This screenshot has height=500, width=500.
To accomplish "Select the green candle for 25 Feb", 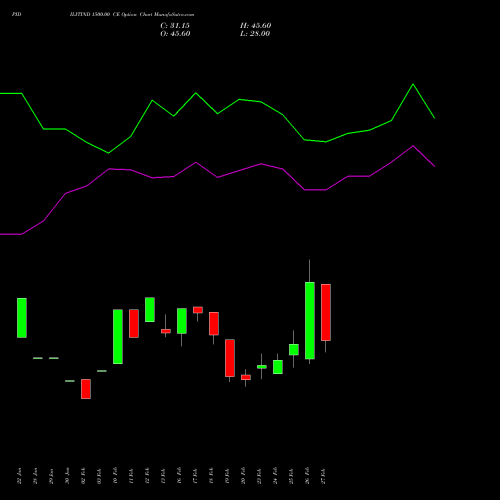I will click(x=294, y=350).
